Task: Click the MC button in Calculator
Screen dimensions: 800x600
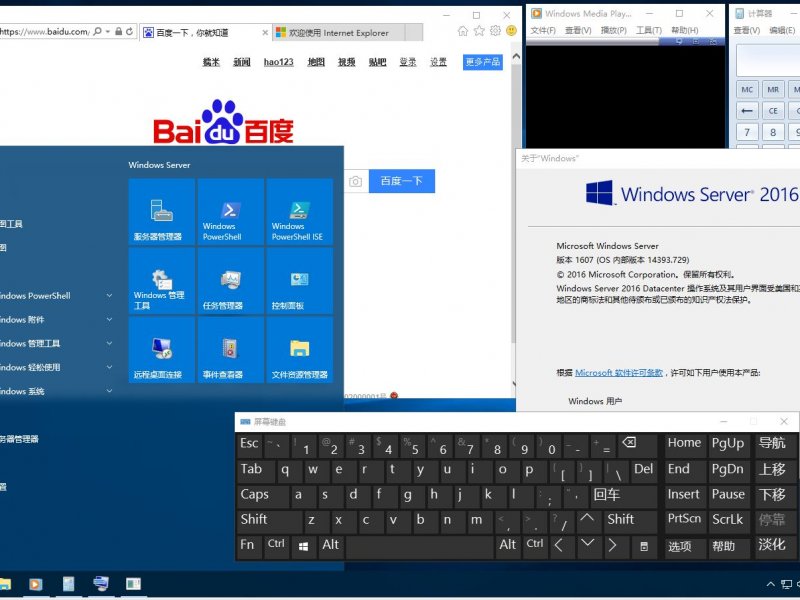Action: [x=747, y=90]
